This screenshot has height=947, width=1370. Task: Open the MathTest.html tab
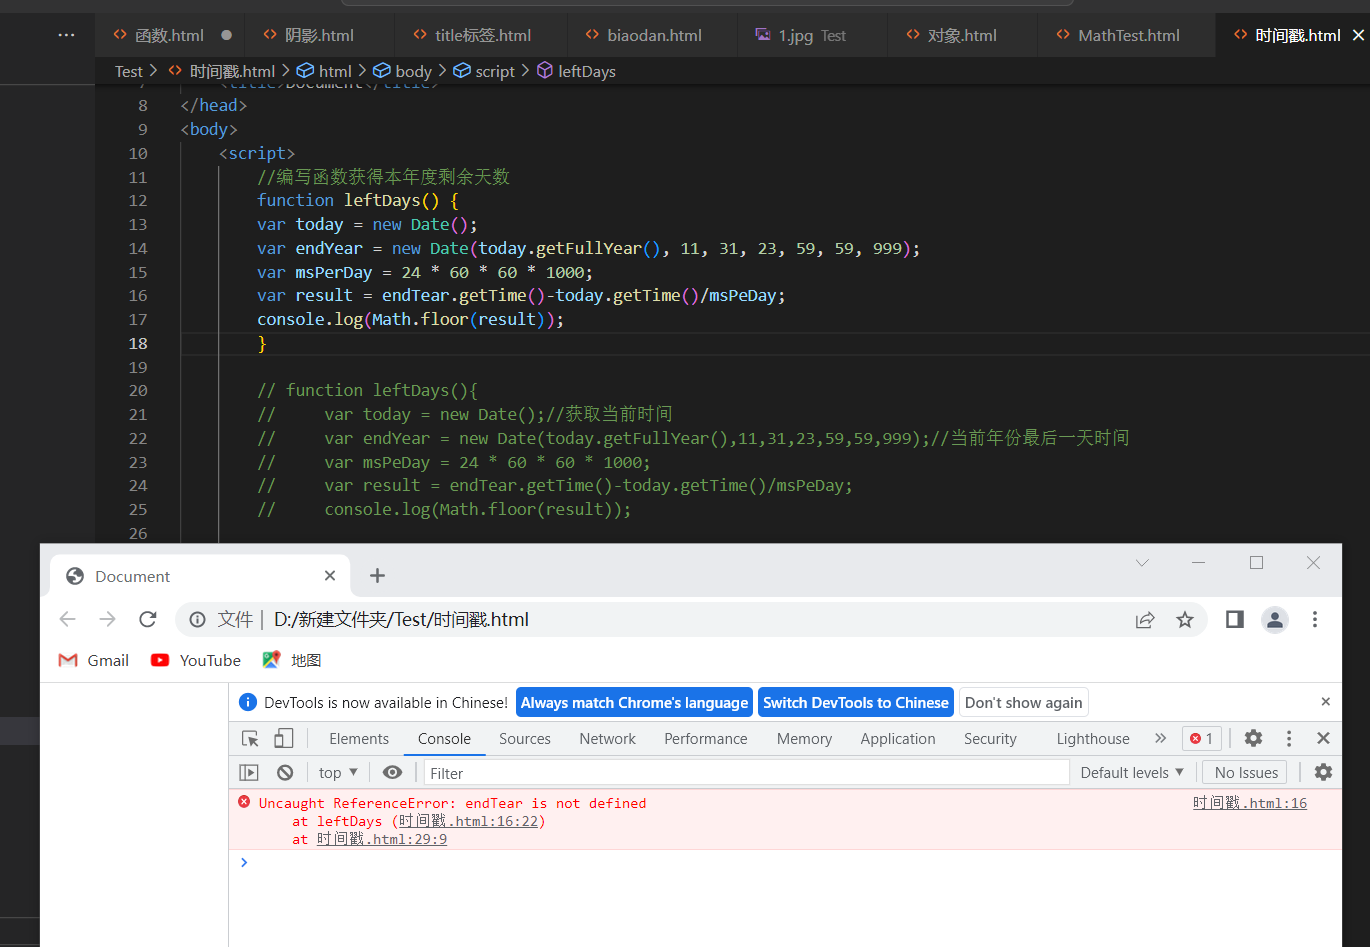pos(1128,35)
